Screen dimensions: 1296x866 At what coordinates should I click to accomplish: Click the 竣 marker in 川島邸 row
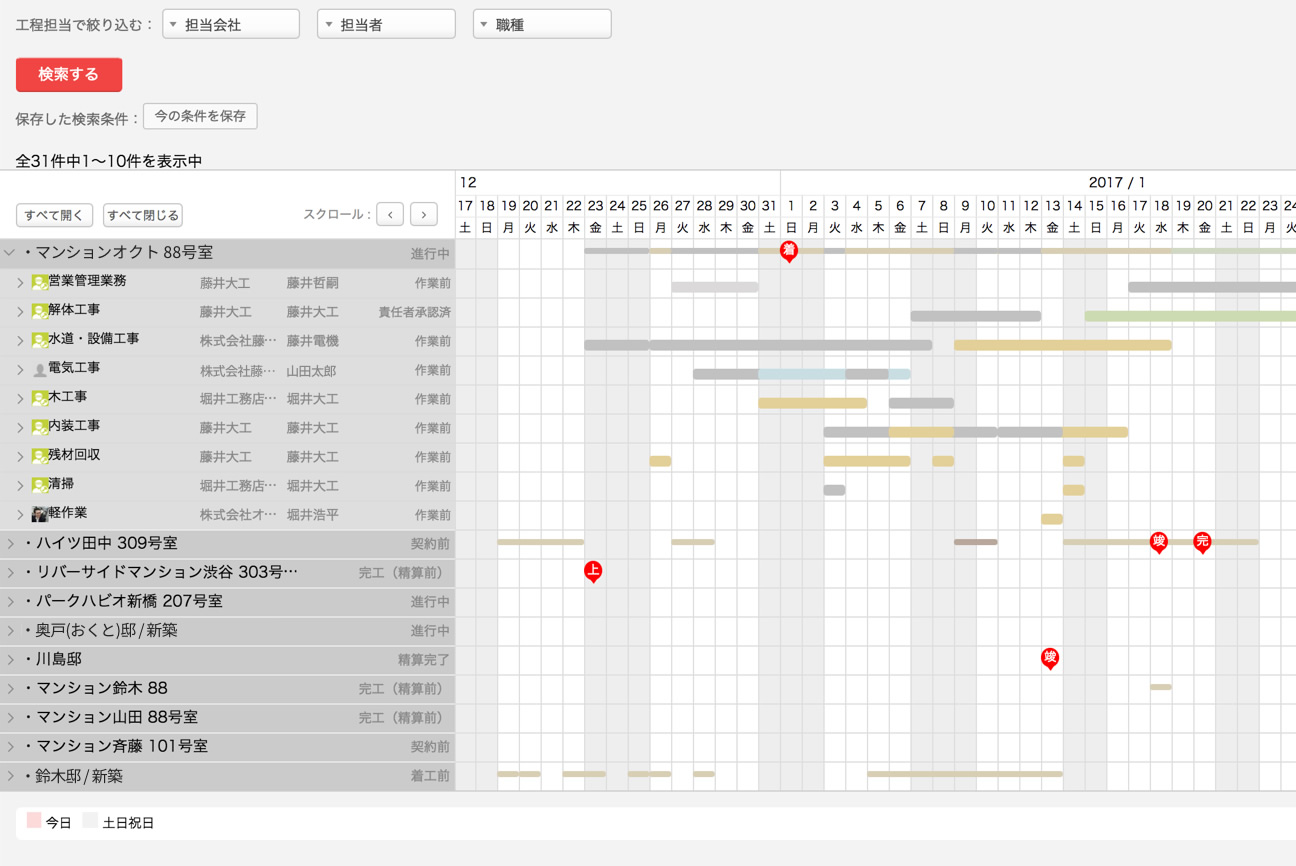coord(1050,657)
